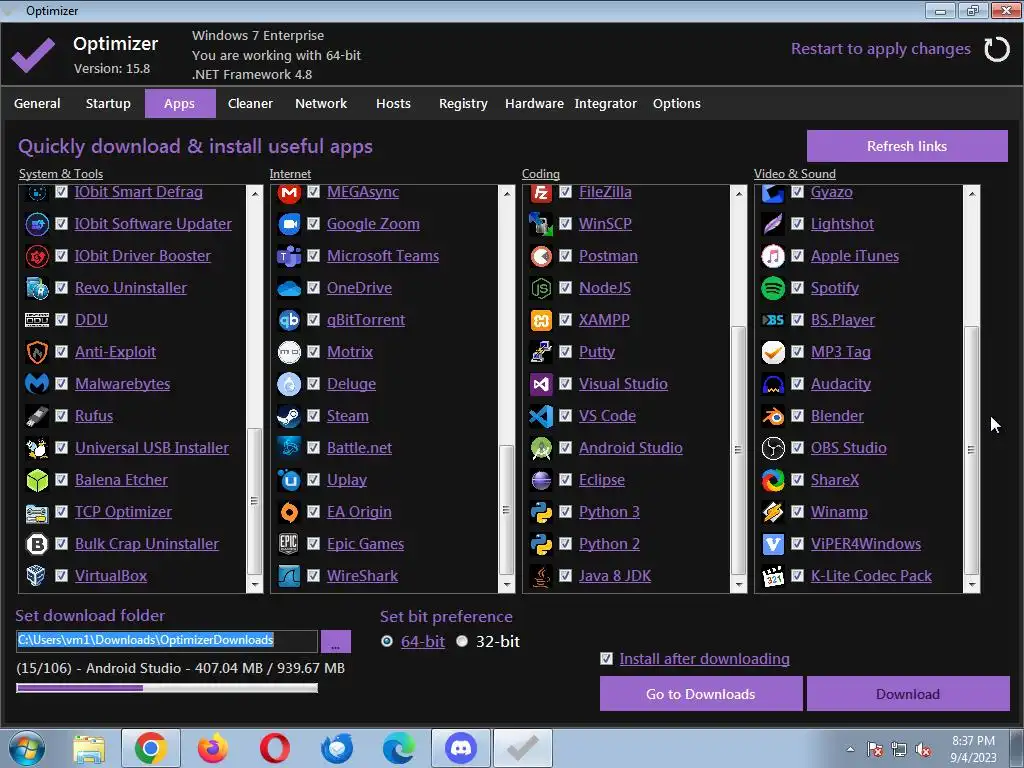Click the qBitTorrent icon
Viewport: 1024px width, 768px height.
289,319
